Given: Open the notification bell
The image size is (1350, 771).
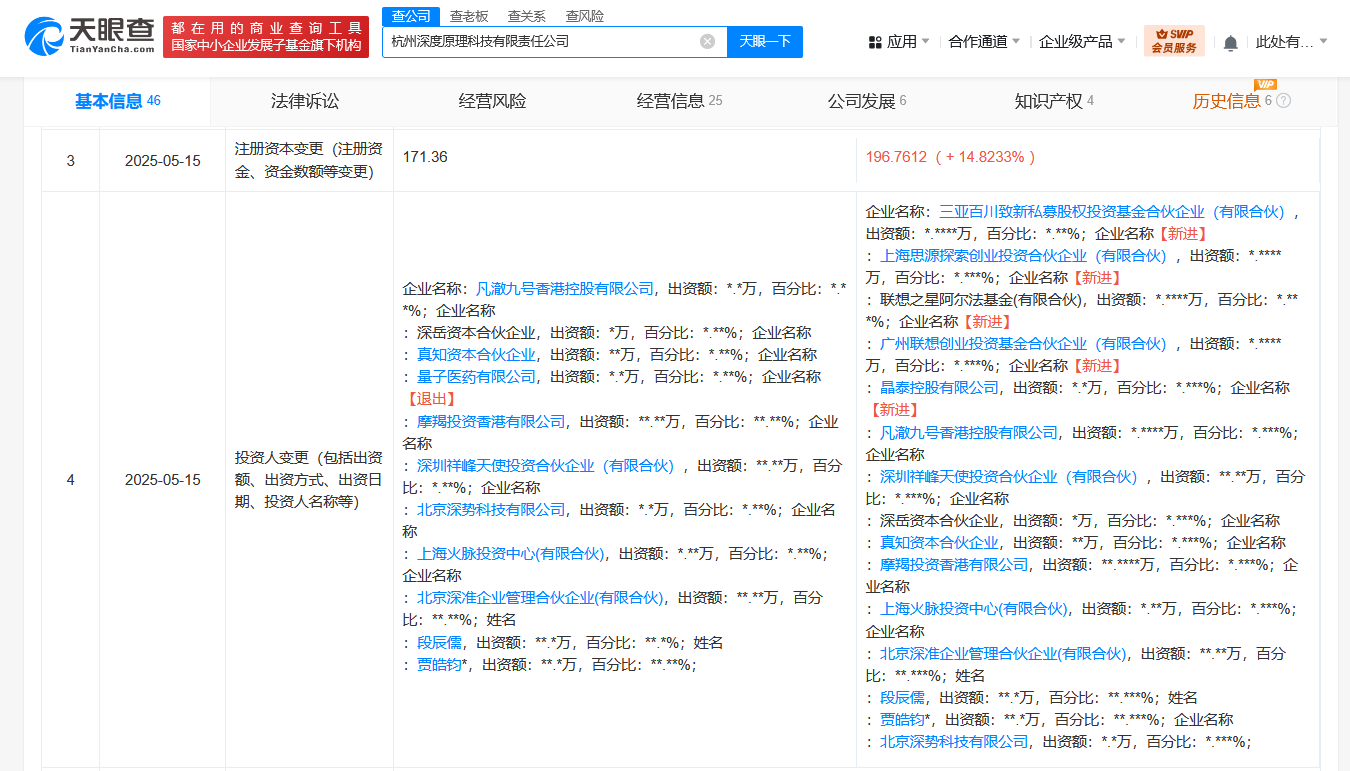Looking at the screenshot, I should 1230,42.
